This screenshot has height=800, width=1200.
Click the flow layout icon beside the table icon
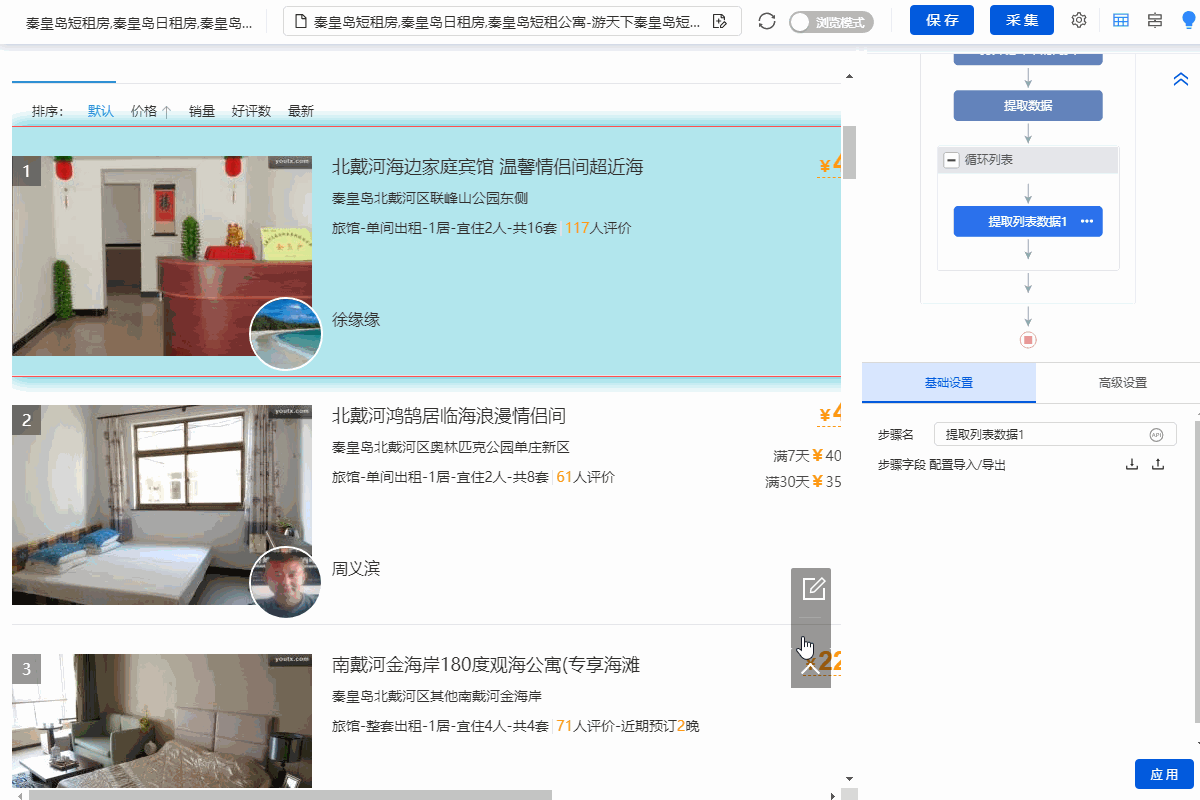point(1155,21)
